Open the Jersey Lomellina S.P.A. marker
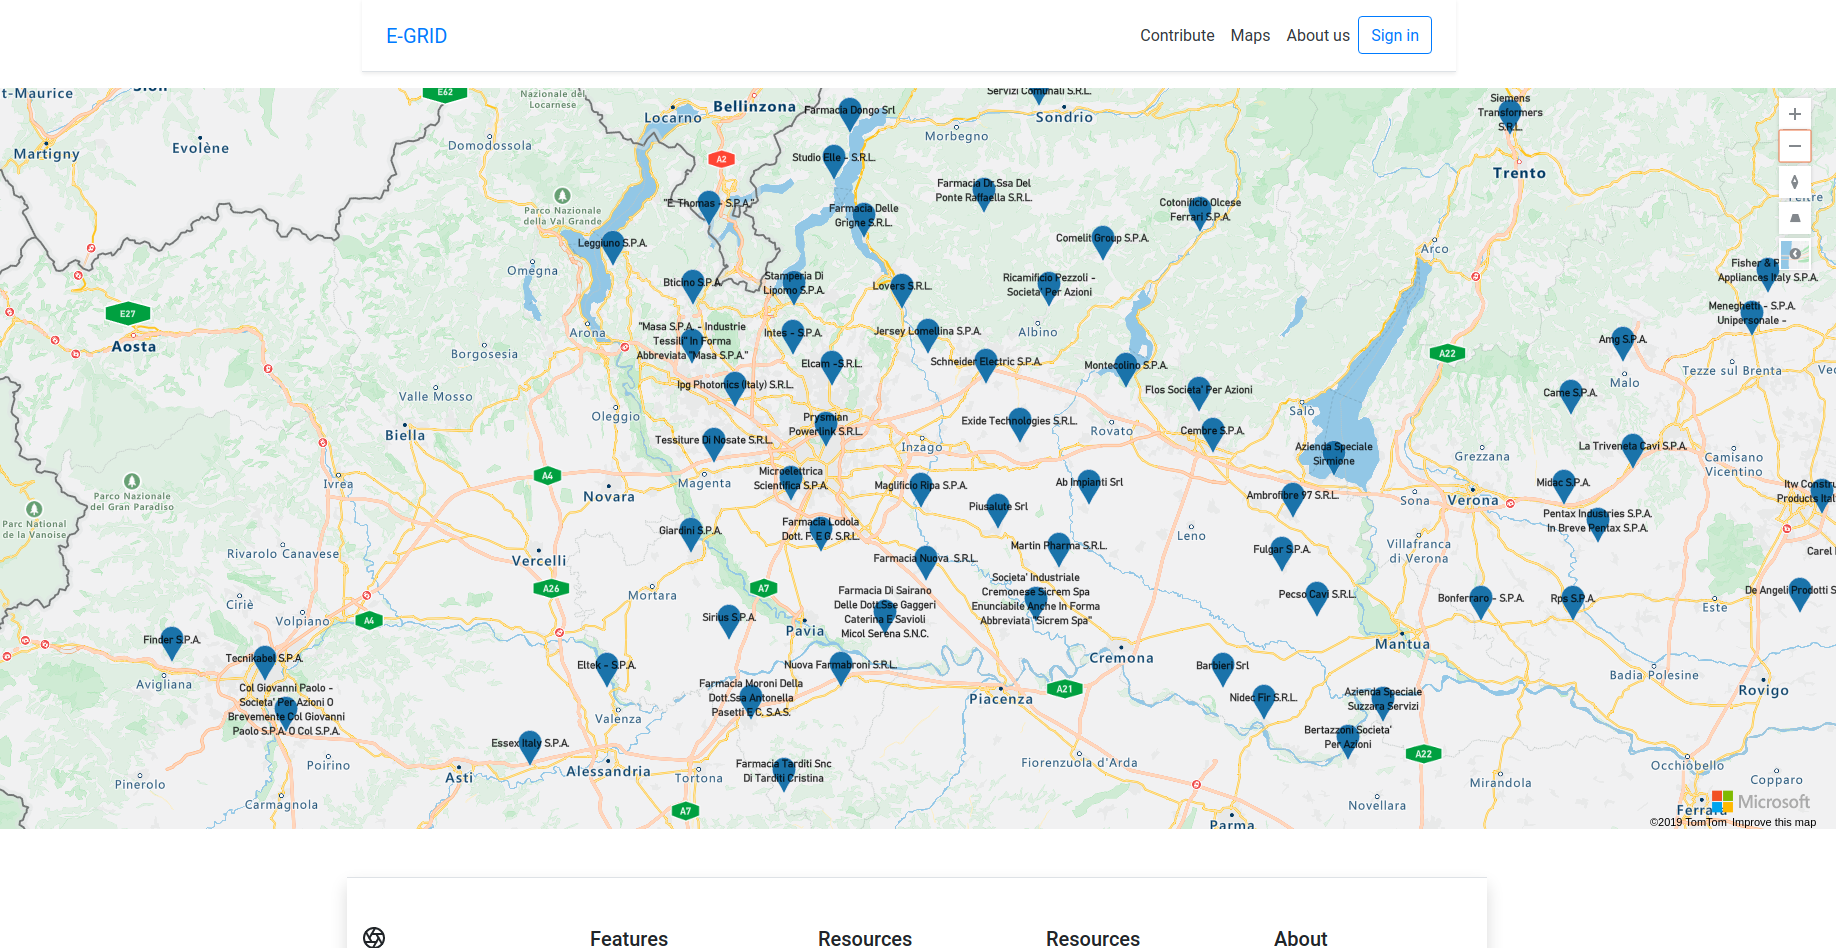 (x=928, y=334)
